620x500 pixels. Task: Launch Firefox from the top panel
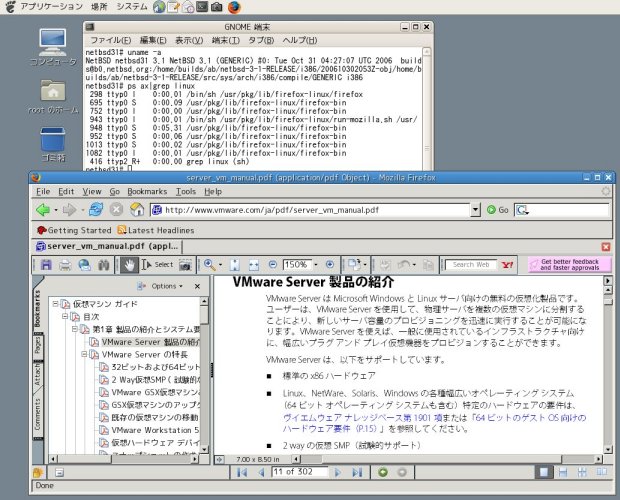(234, 7)
